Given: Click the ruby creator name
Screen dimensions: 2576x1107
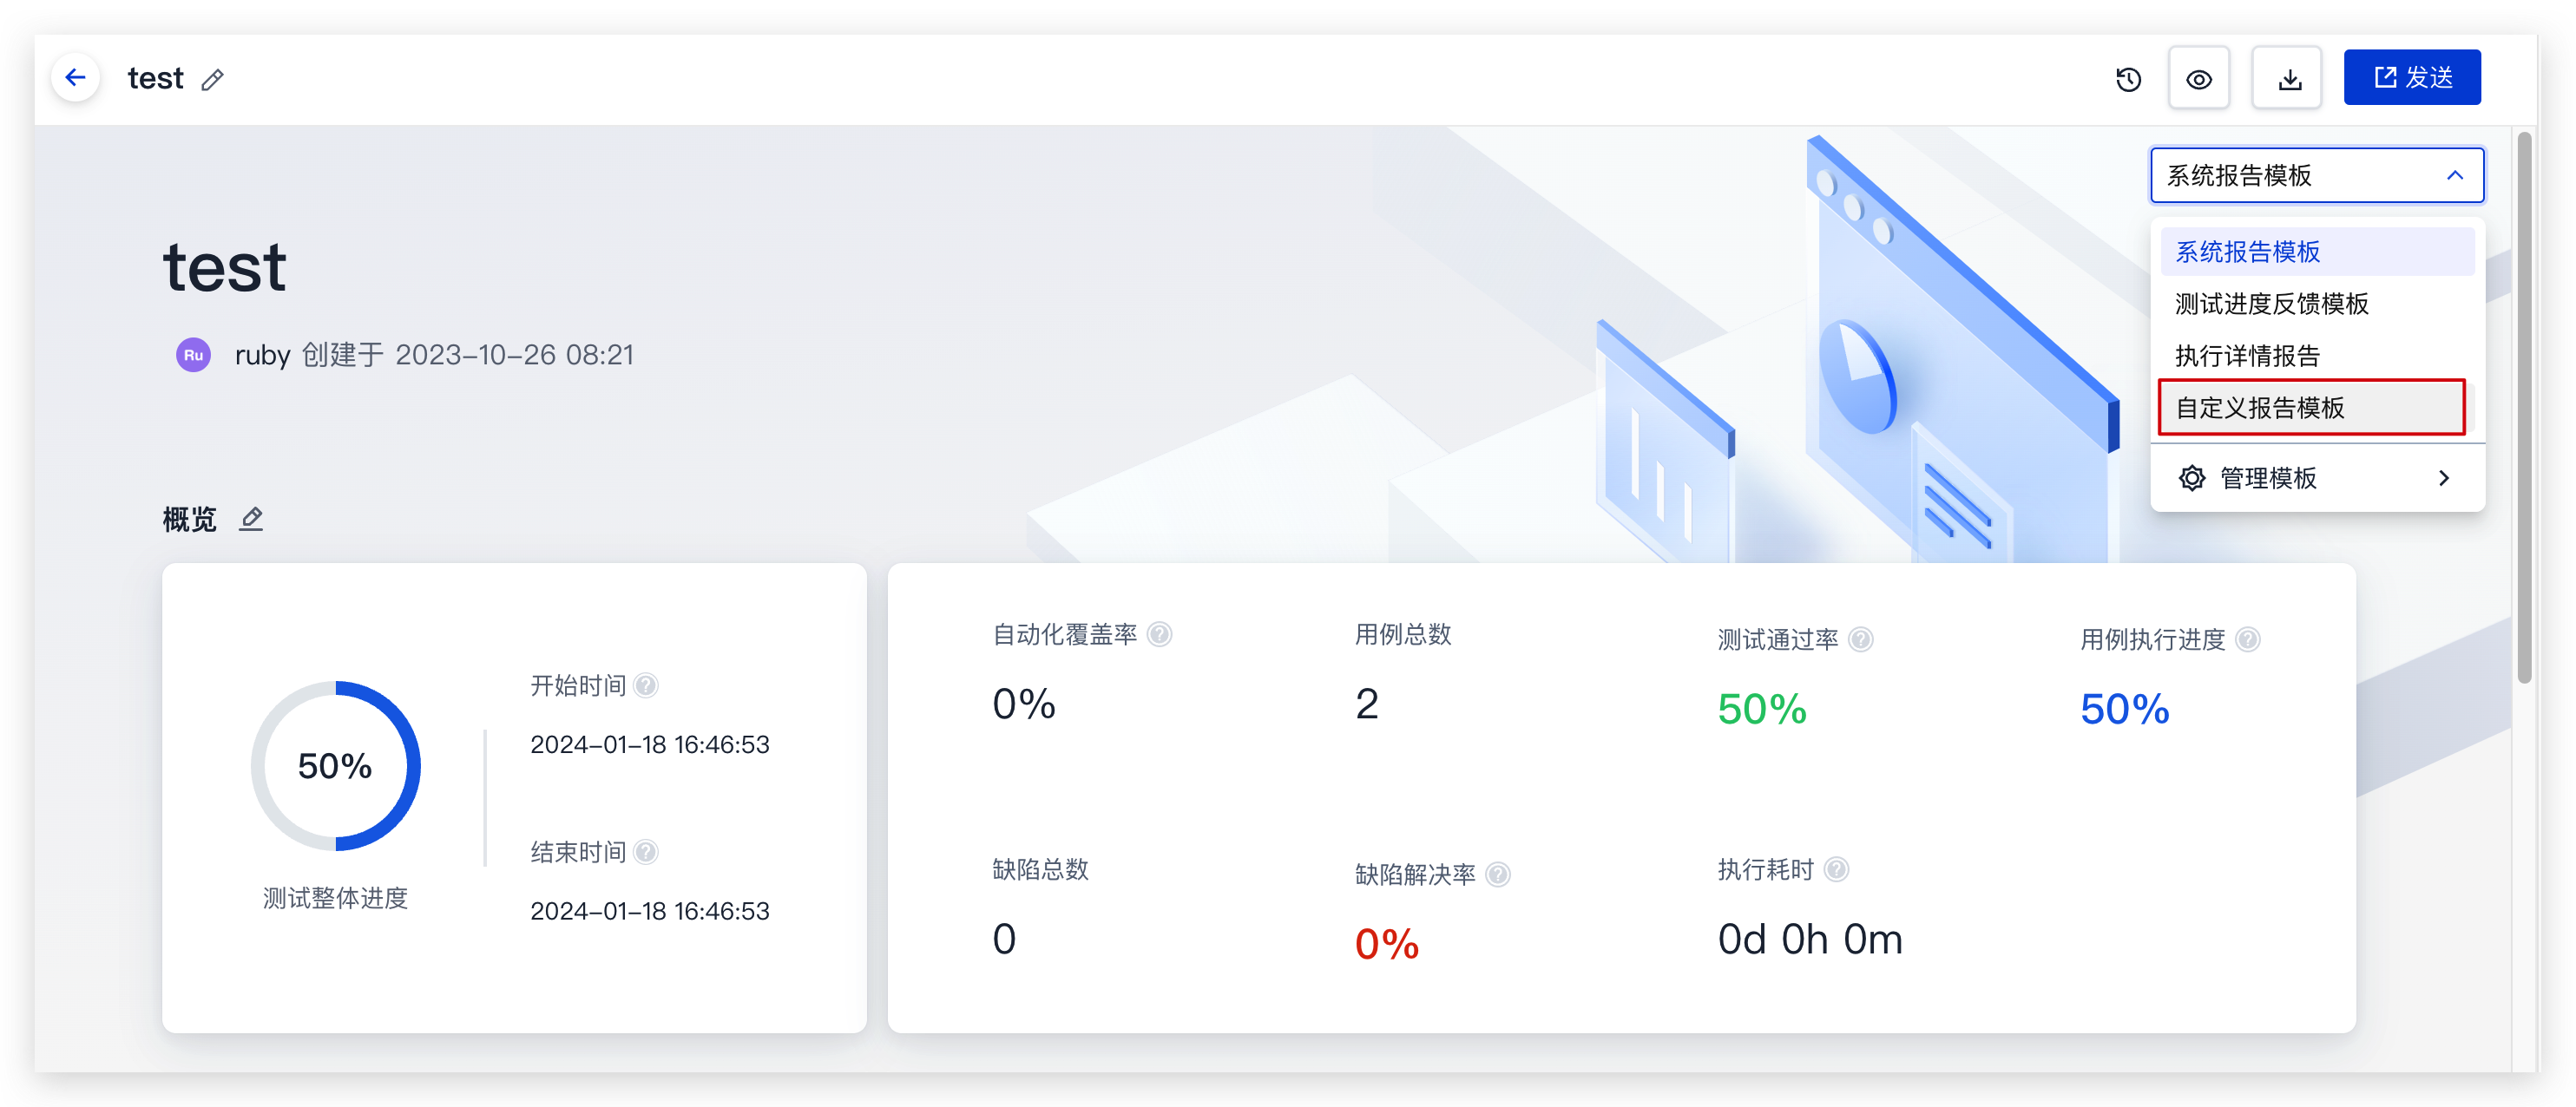Looking at the screenshot, I should pos(262,355).
